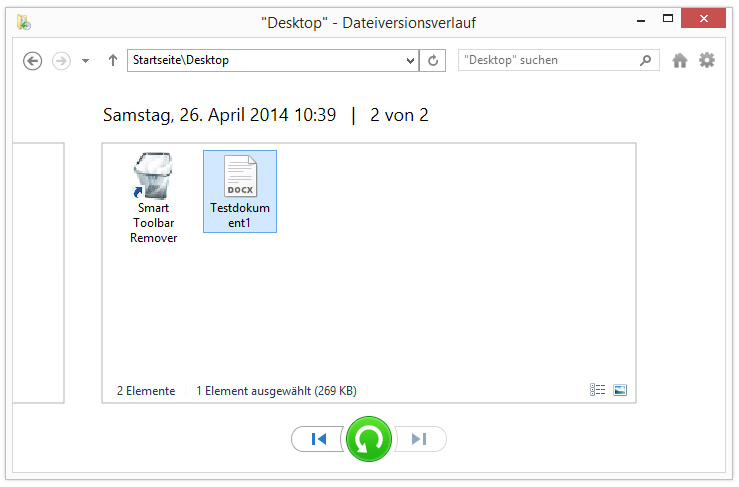739x487 pixels.
Task: Open the window system menu icon
Action: [x=23, y=21]
